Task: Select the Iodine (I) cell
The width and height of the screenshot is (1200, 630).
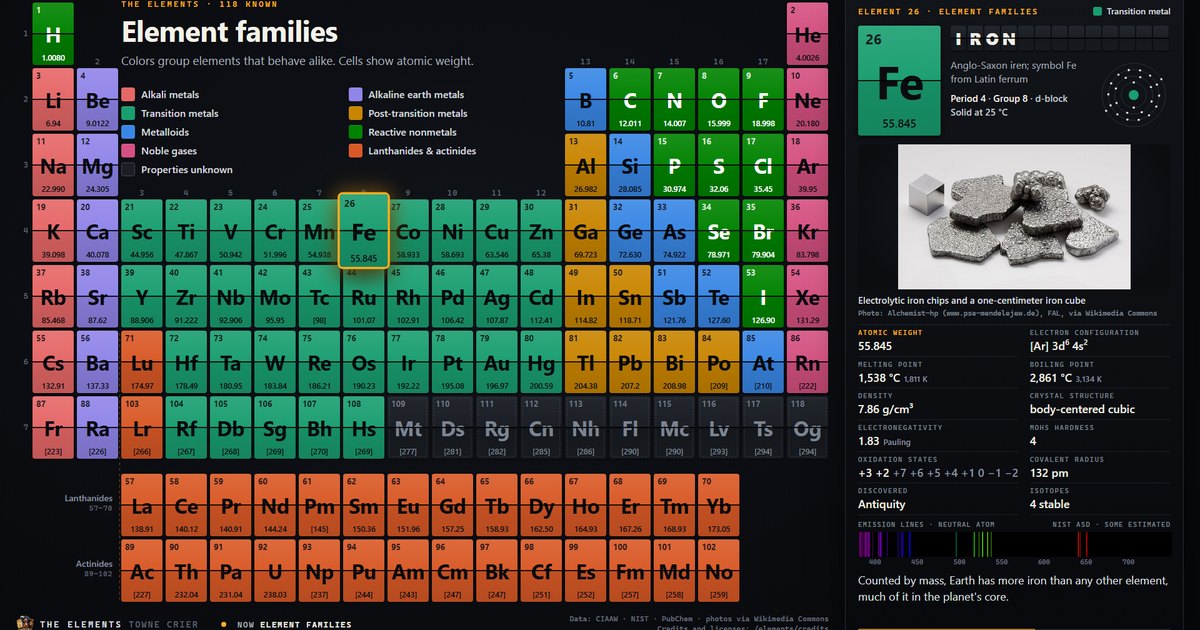Action: pos(763,297)
